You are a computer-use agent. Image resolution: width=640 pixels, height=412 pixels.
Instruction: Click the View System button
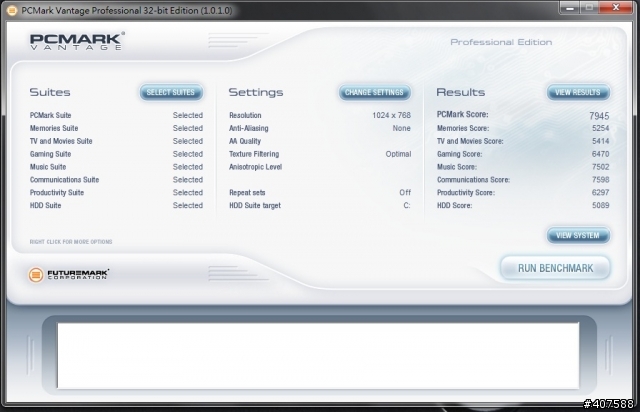(x=578, y=236)
